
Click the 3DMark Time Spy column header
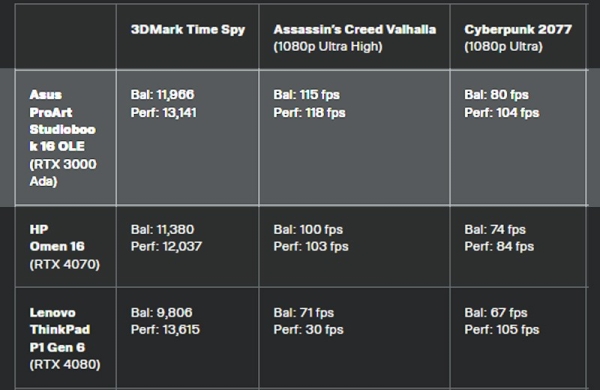click(188, 29)
